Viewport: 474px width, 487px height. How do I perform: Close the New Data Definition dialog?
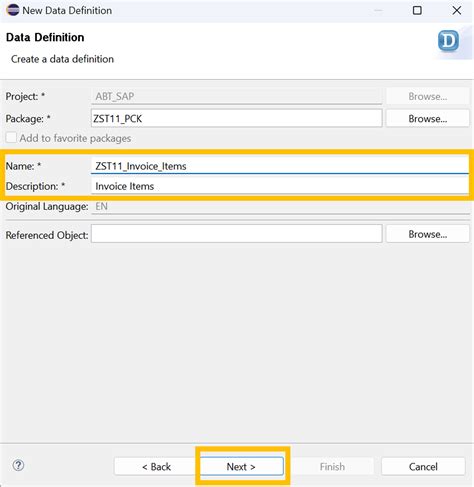coord(457,10)
